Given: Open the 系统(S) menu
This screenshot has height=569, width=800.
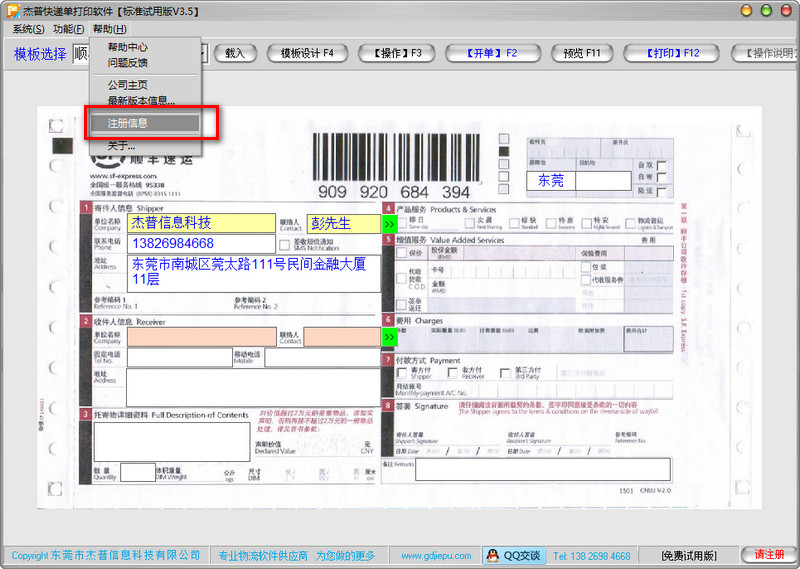Looking at the screenshot, I should pyautogui.click(x=28, y=29).
